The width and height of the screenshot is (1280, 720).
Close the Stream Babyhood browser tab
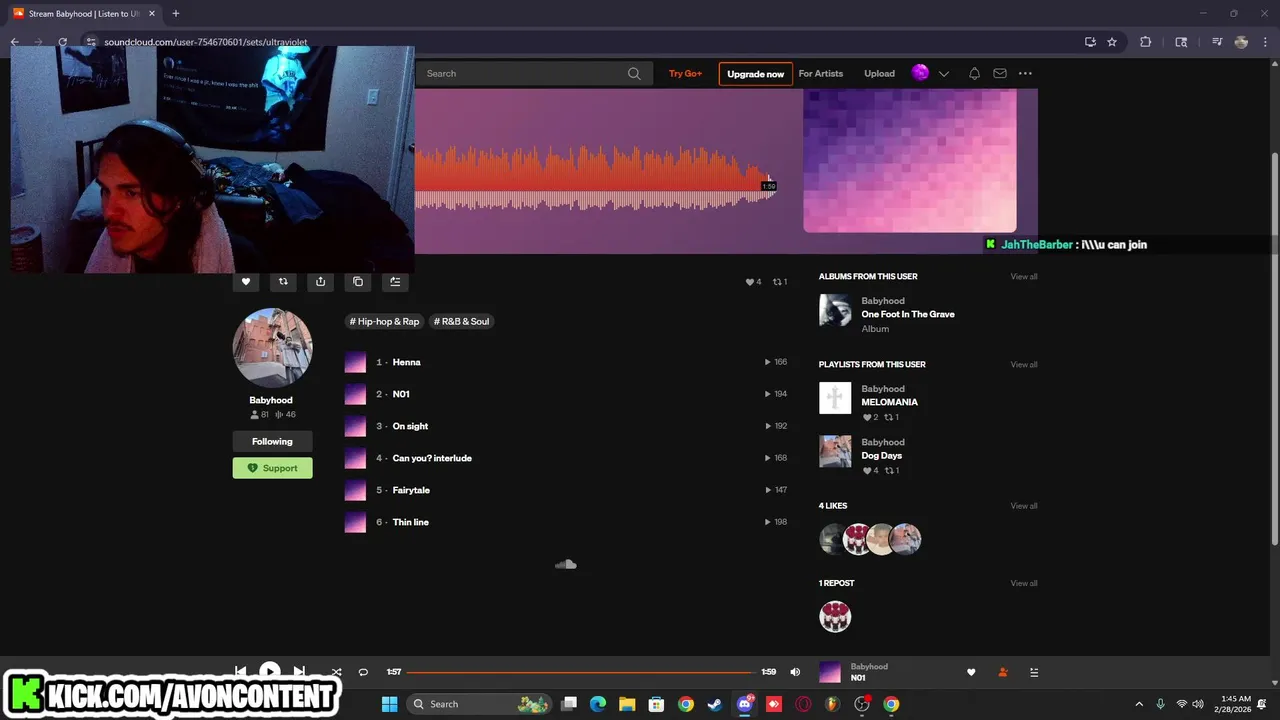[x=152, y=14]
